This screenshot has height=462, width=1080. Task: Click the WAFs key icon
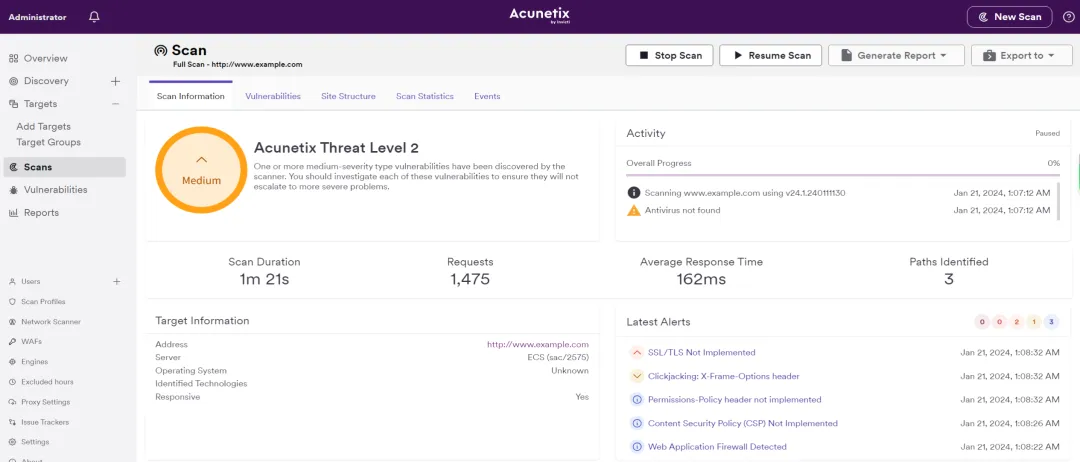pos(12,342)
